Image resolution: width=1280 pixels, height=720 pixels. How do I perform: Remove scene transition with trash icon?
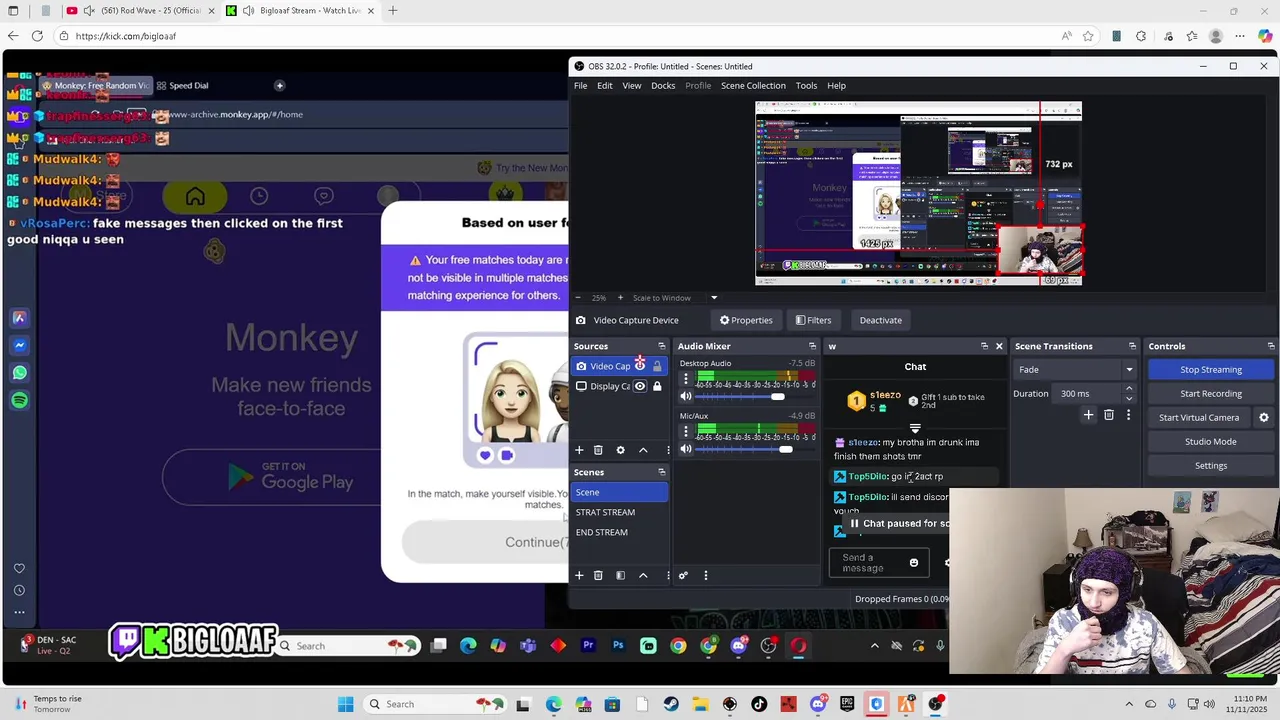(1109, 415)
